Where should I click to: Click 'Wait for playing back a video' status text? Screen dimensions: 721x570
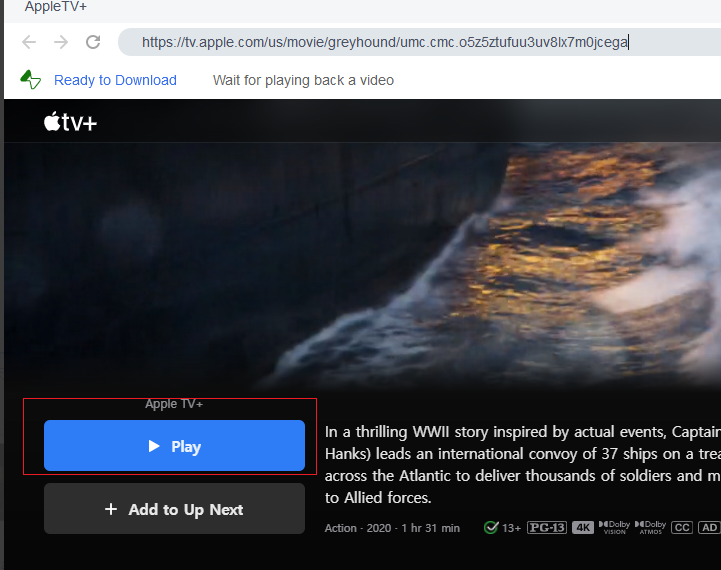303,80
